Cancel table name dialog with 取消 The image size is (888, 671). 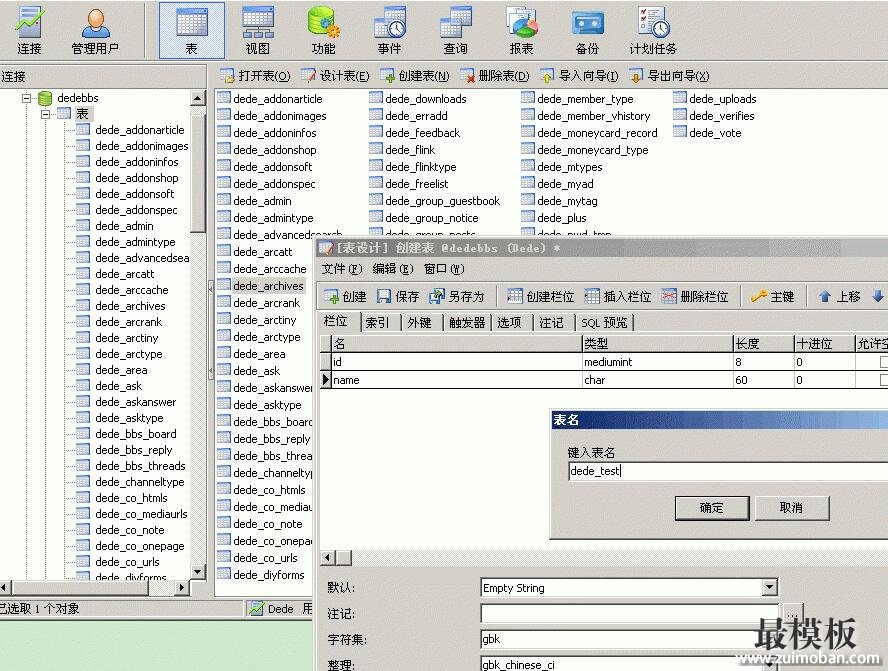coord(791,508)
